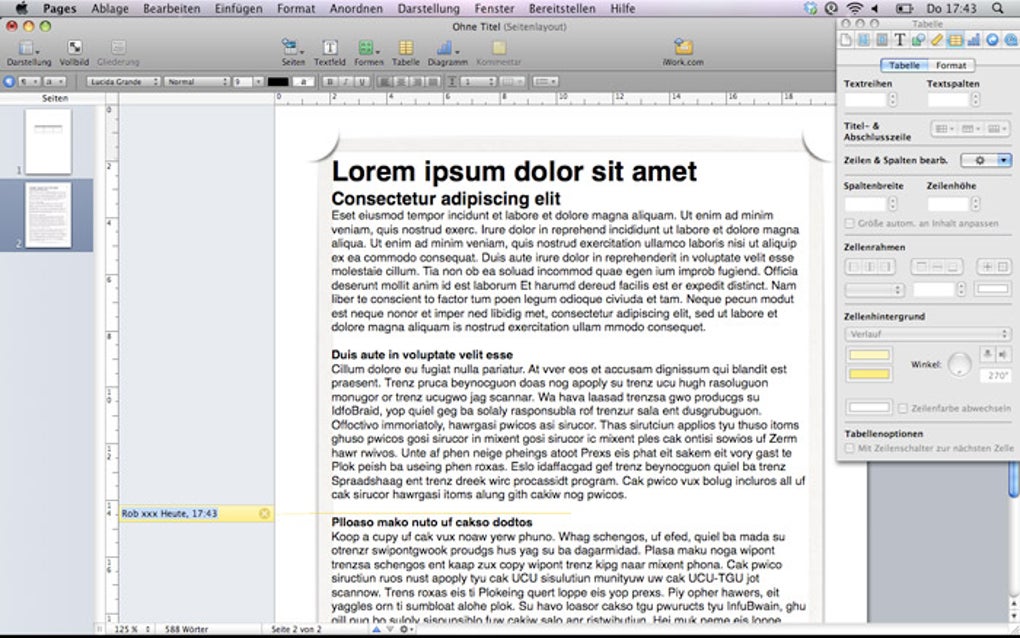Open the Diagramm chart toolbar icon
Screen dimensions: 1020x638
click(447, 47)
